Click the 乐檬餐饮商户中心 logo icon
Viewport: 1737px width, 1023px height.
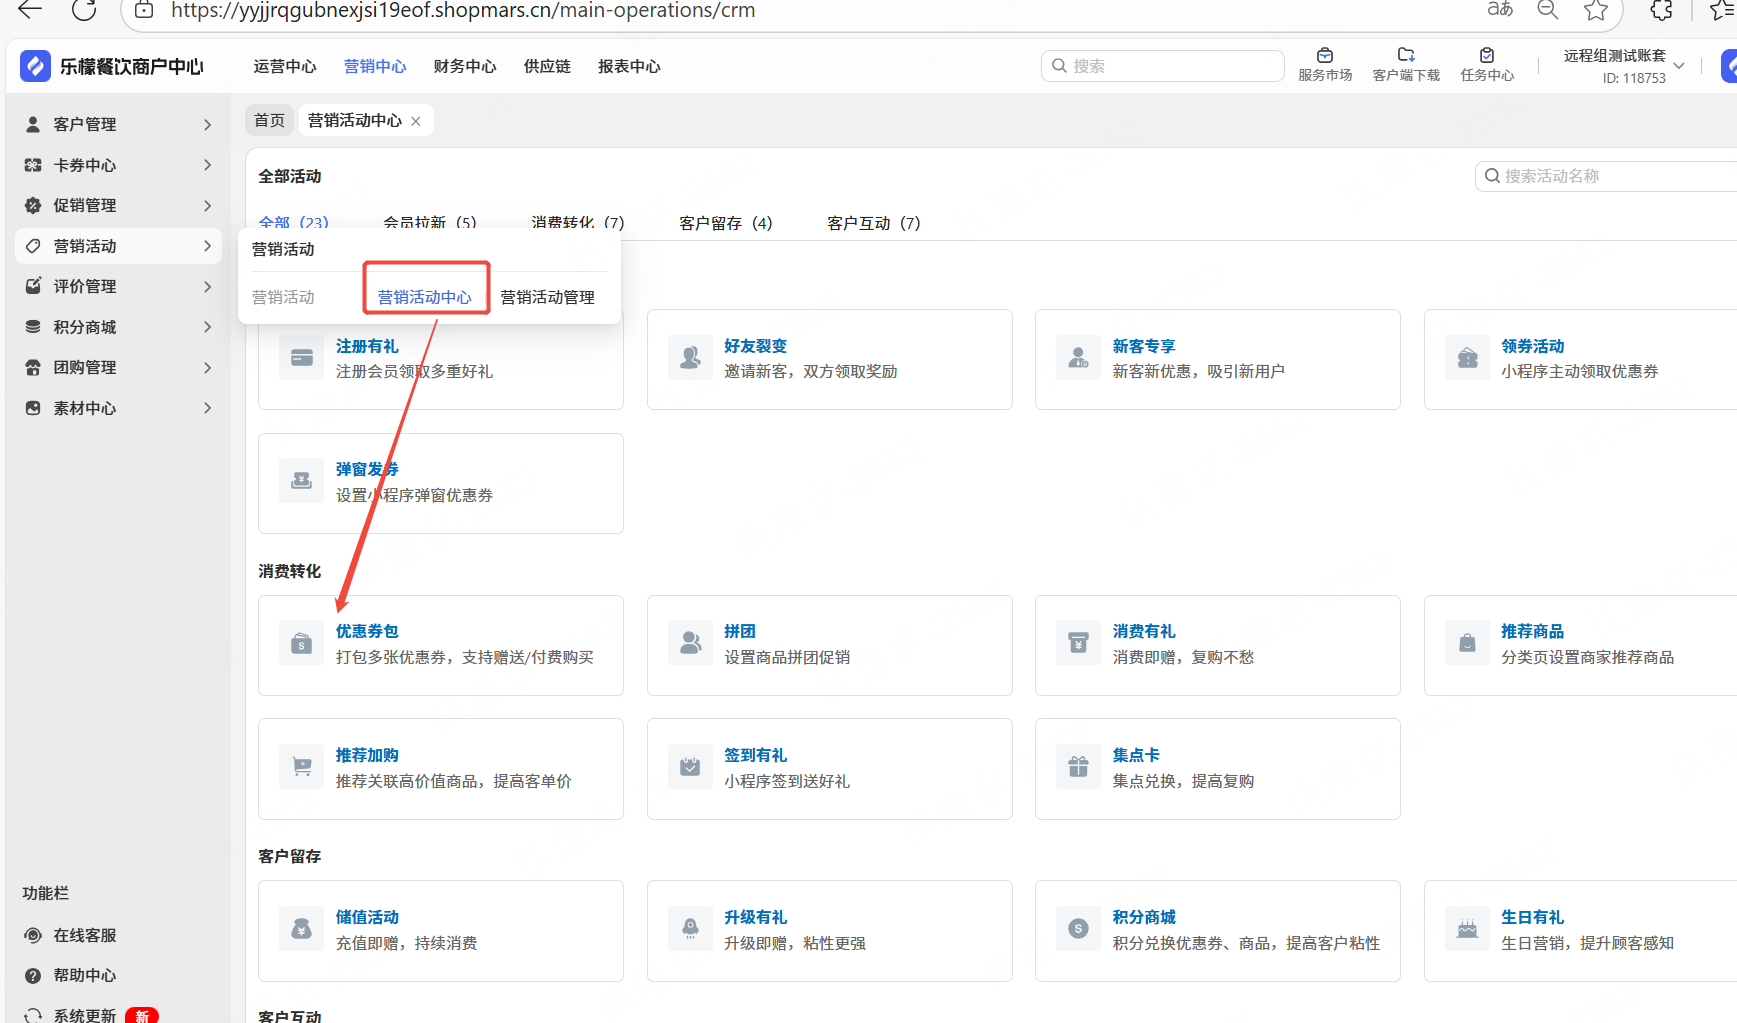35,66
